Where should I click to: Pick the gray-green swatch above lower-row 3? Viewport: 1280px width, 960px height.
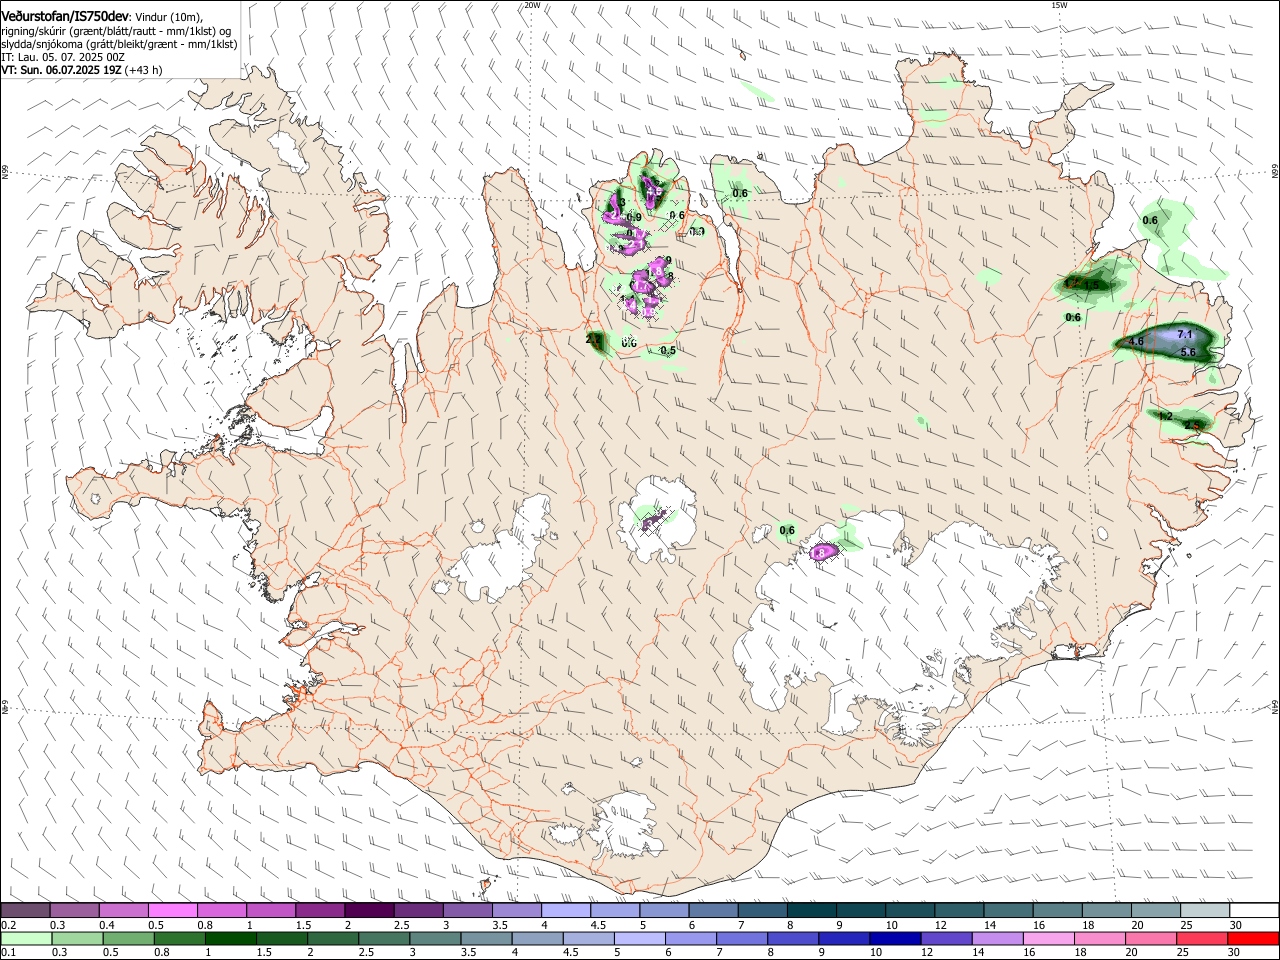[x=435, y=938]
